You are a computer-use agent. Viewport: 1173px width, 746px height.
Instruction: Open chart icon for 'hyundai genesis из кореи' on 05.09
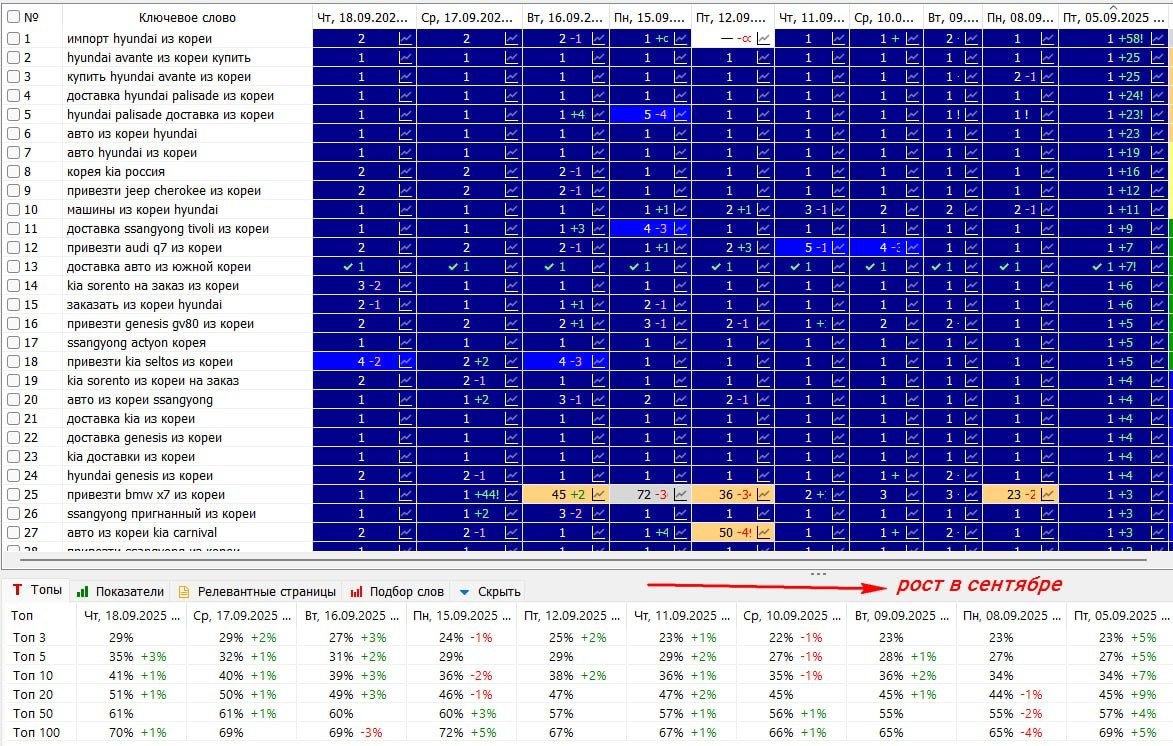tap(1157, 476)
